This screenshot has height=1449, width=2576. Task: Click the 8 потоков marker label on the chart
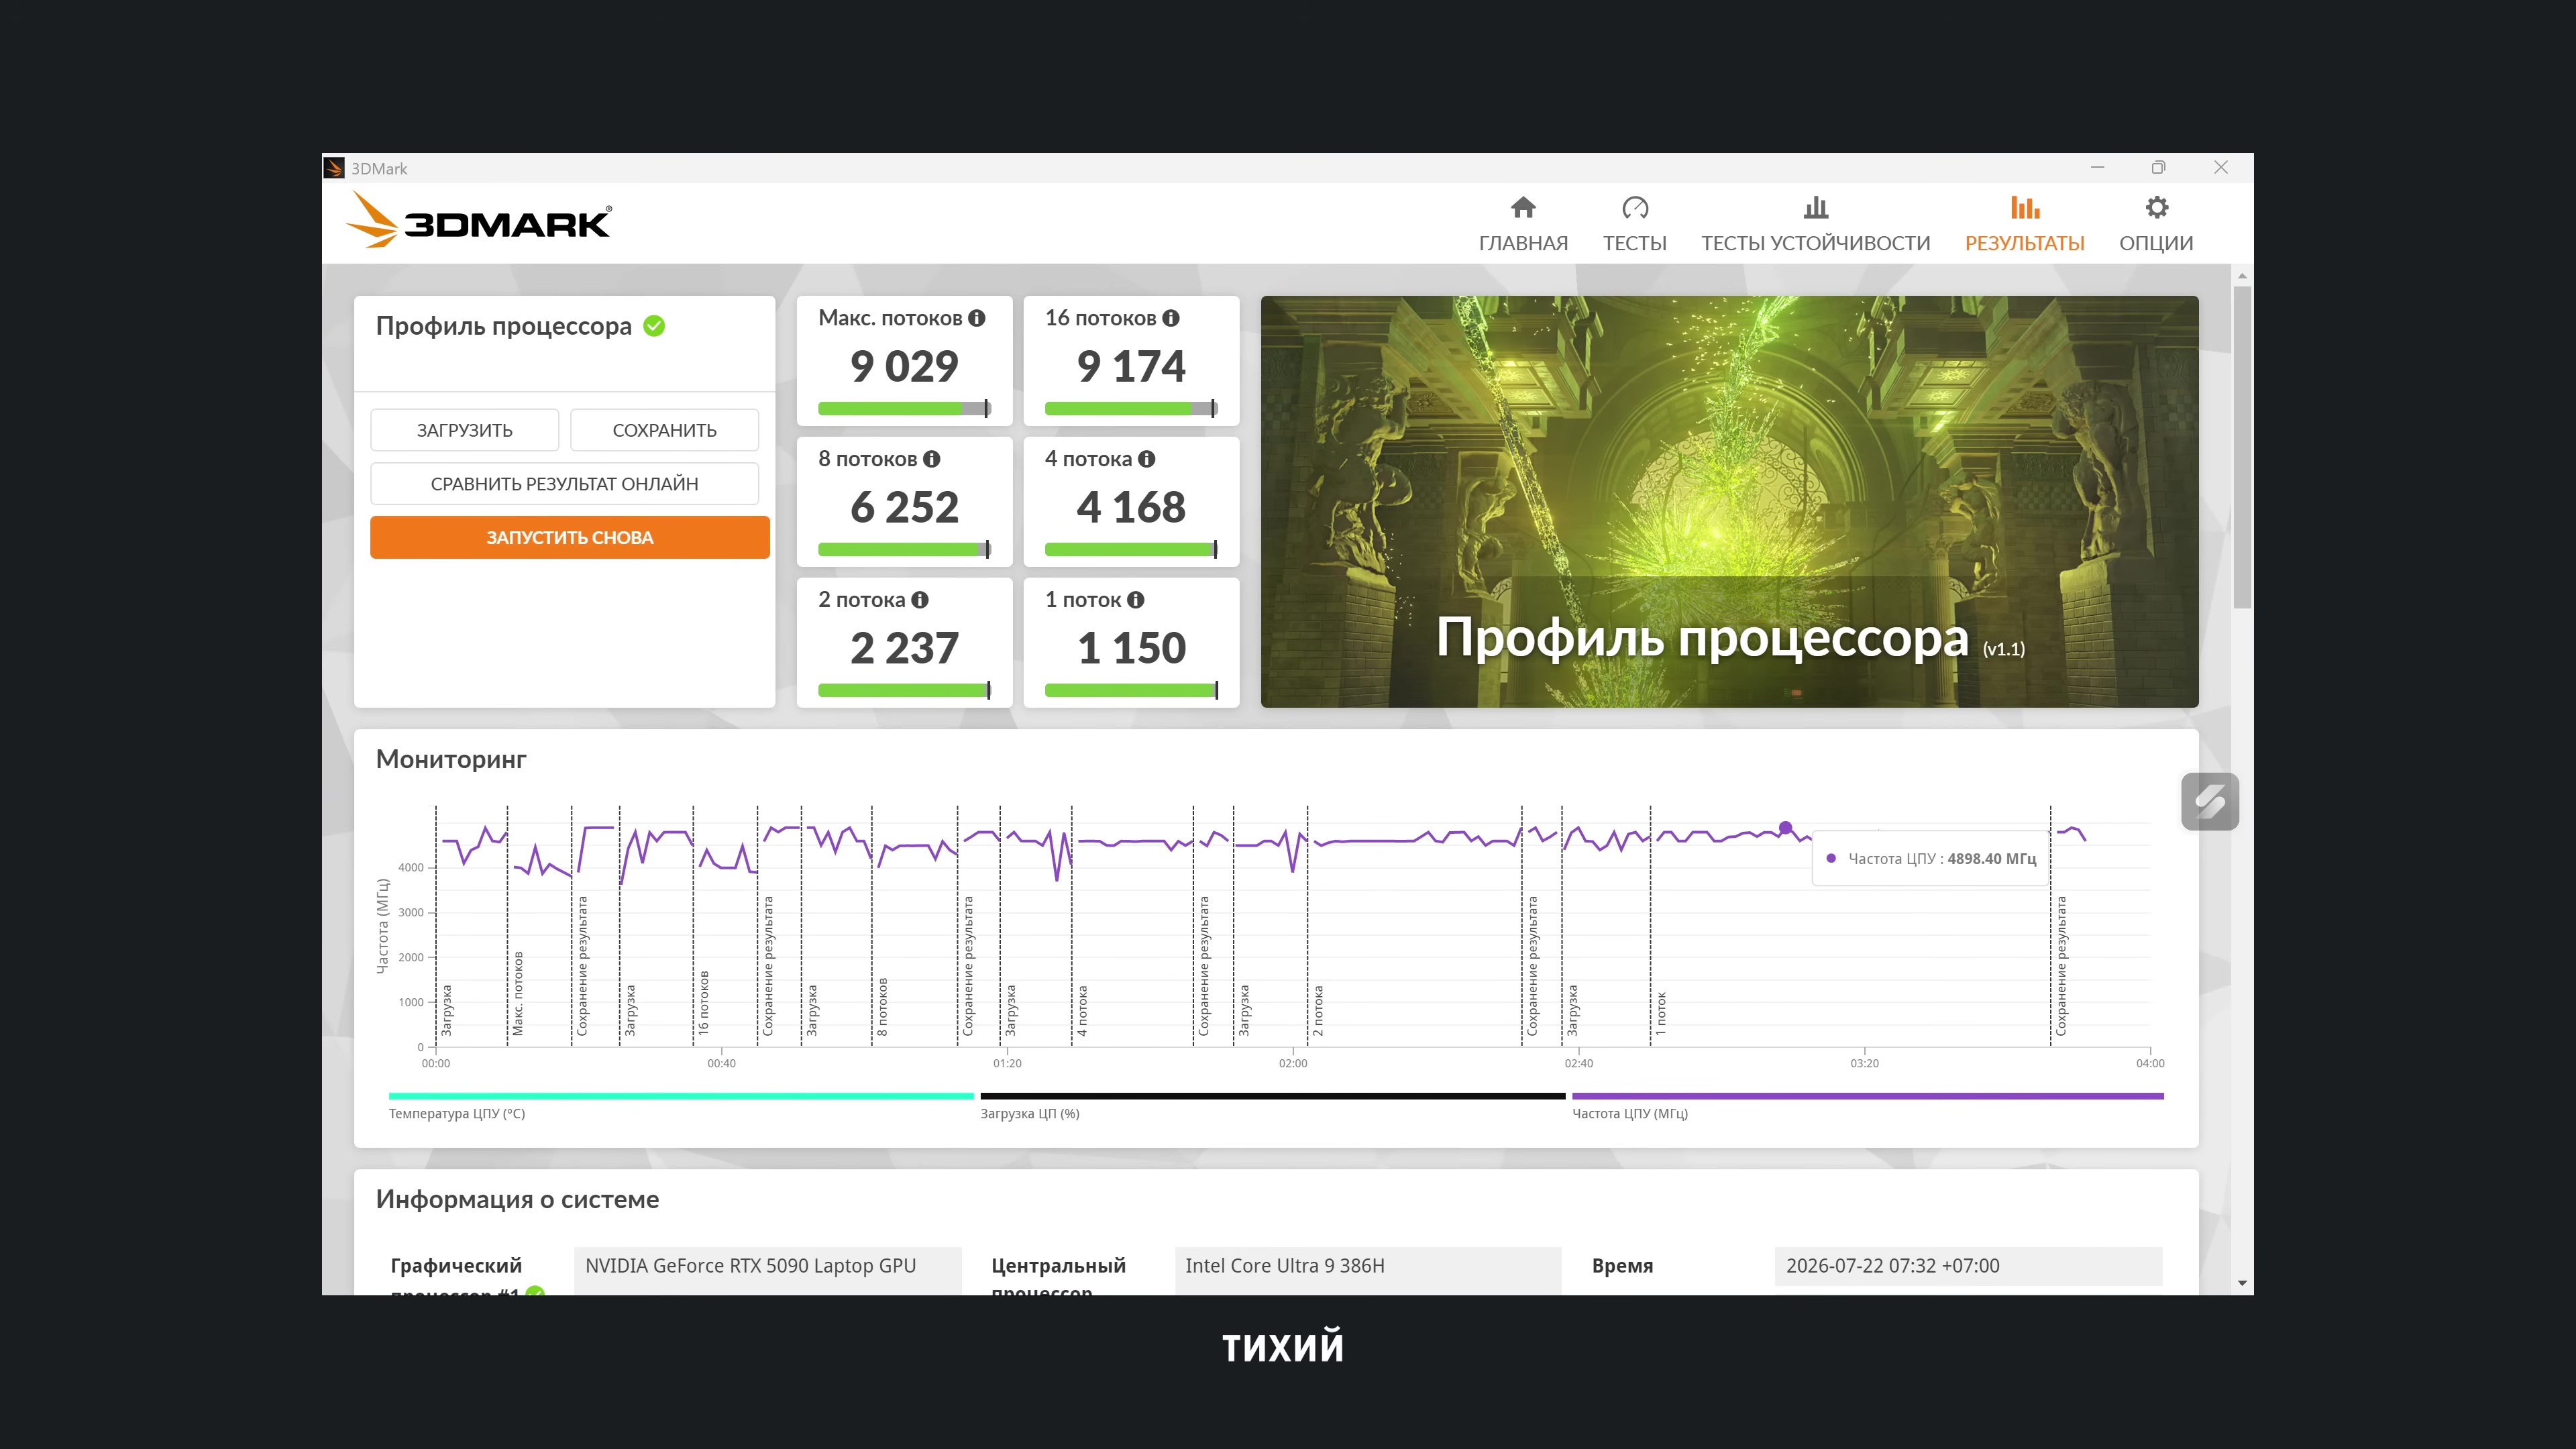click(882, 1006)
